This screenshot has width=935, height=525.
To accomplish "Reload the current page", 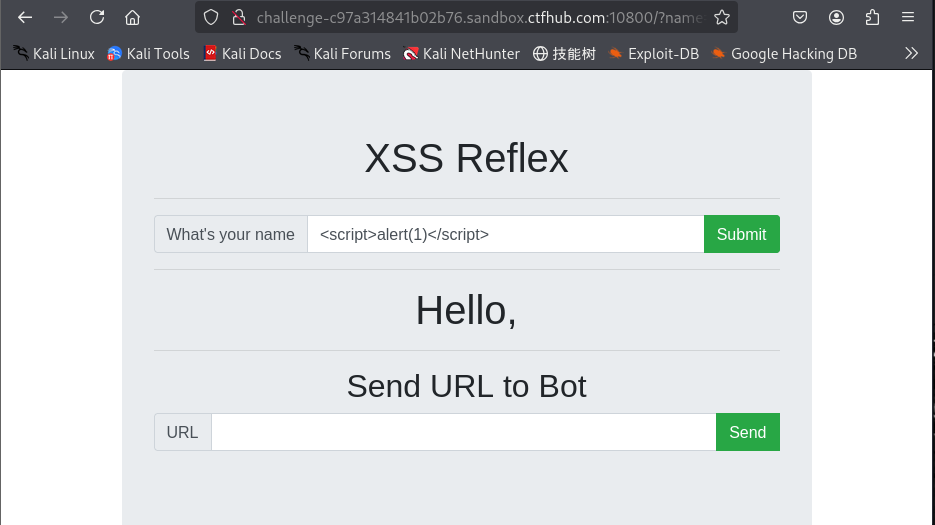I will 97,17.
